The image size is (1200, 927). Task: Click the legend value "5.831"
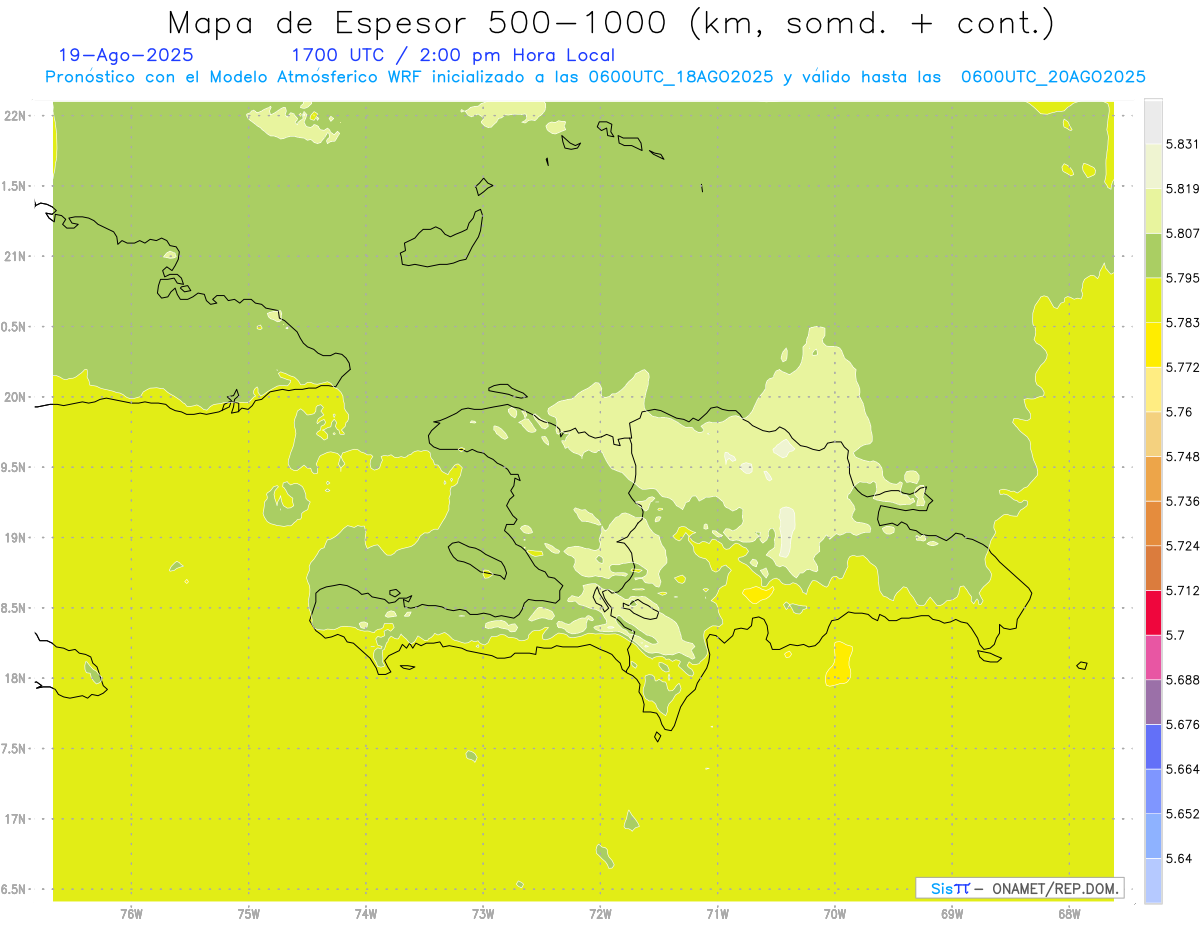click(1183, 144)
